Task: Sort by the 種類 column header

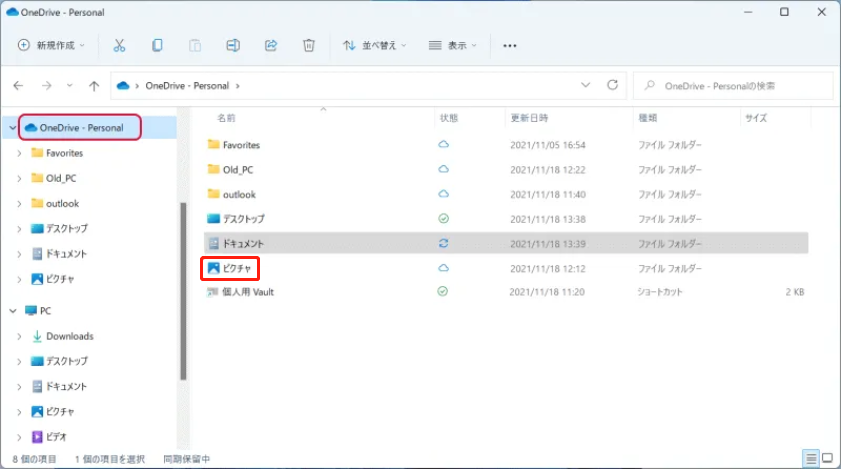Action: pos(648,118)
